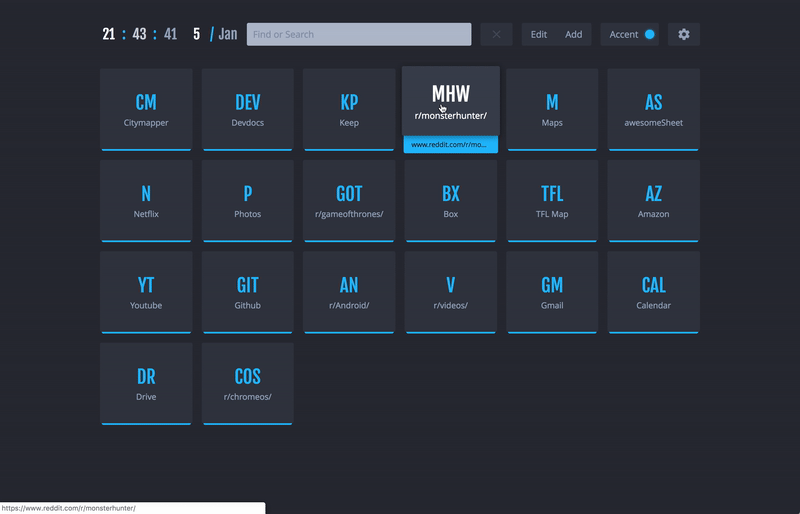800x514 pixels.
Task: Open the TFL Map tile
Action: click(x=552, y=201)
